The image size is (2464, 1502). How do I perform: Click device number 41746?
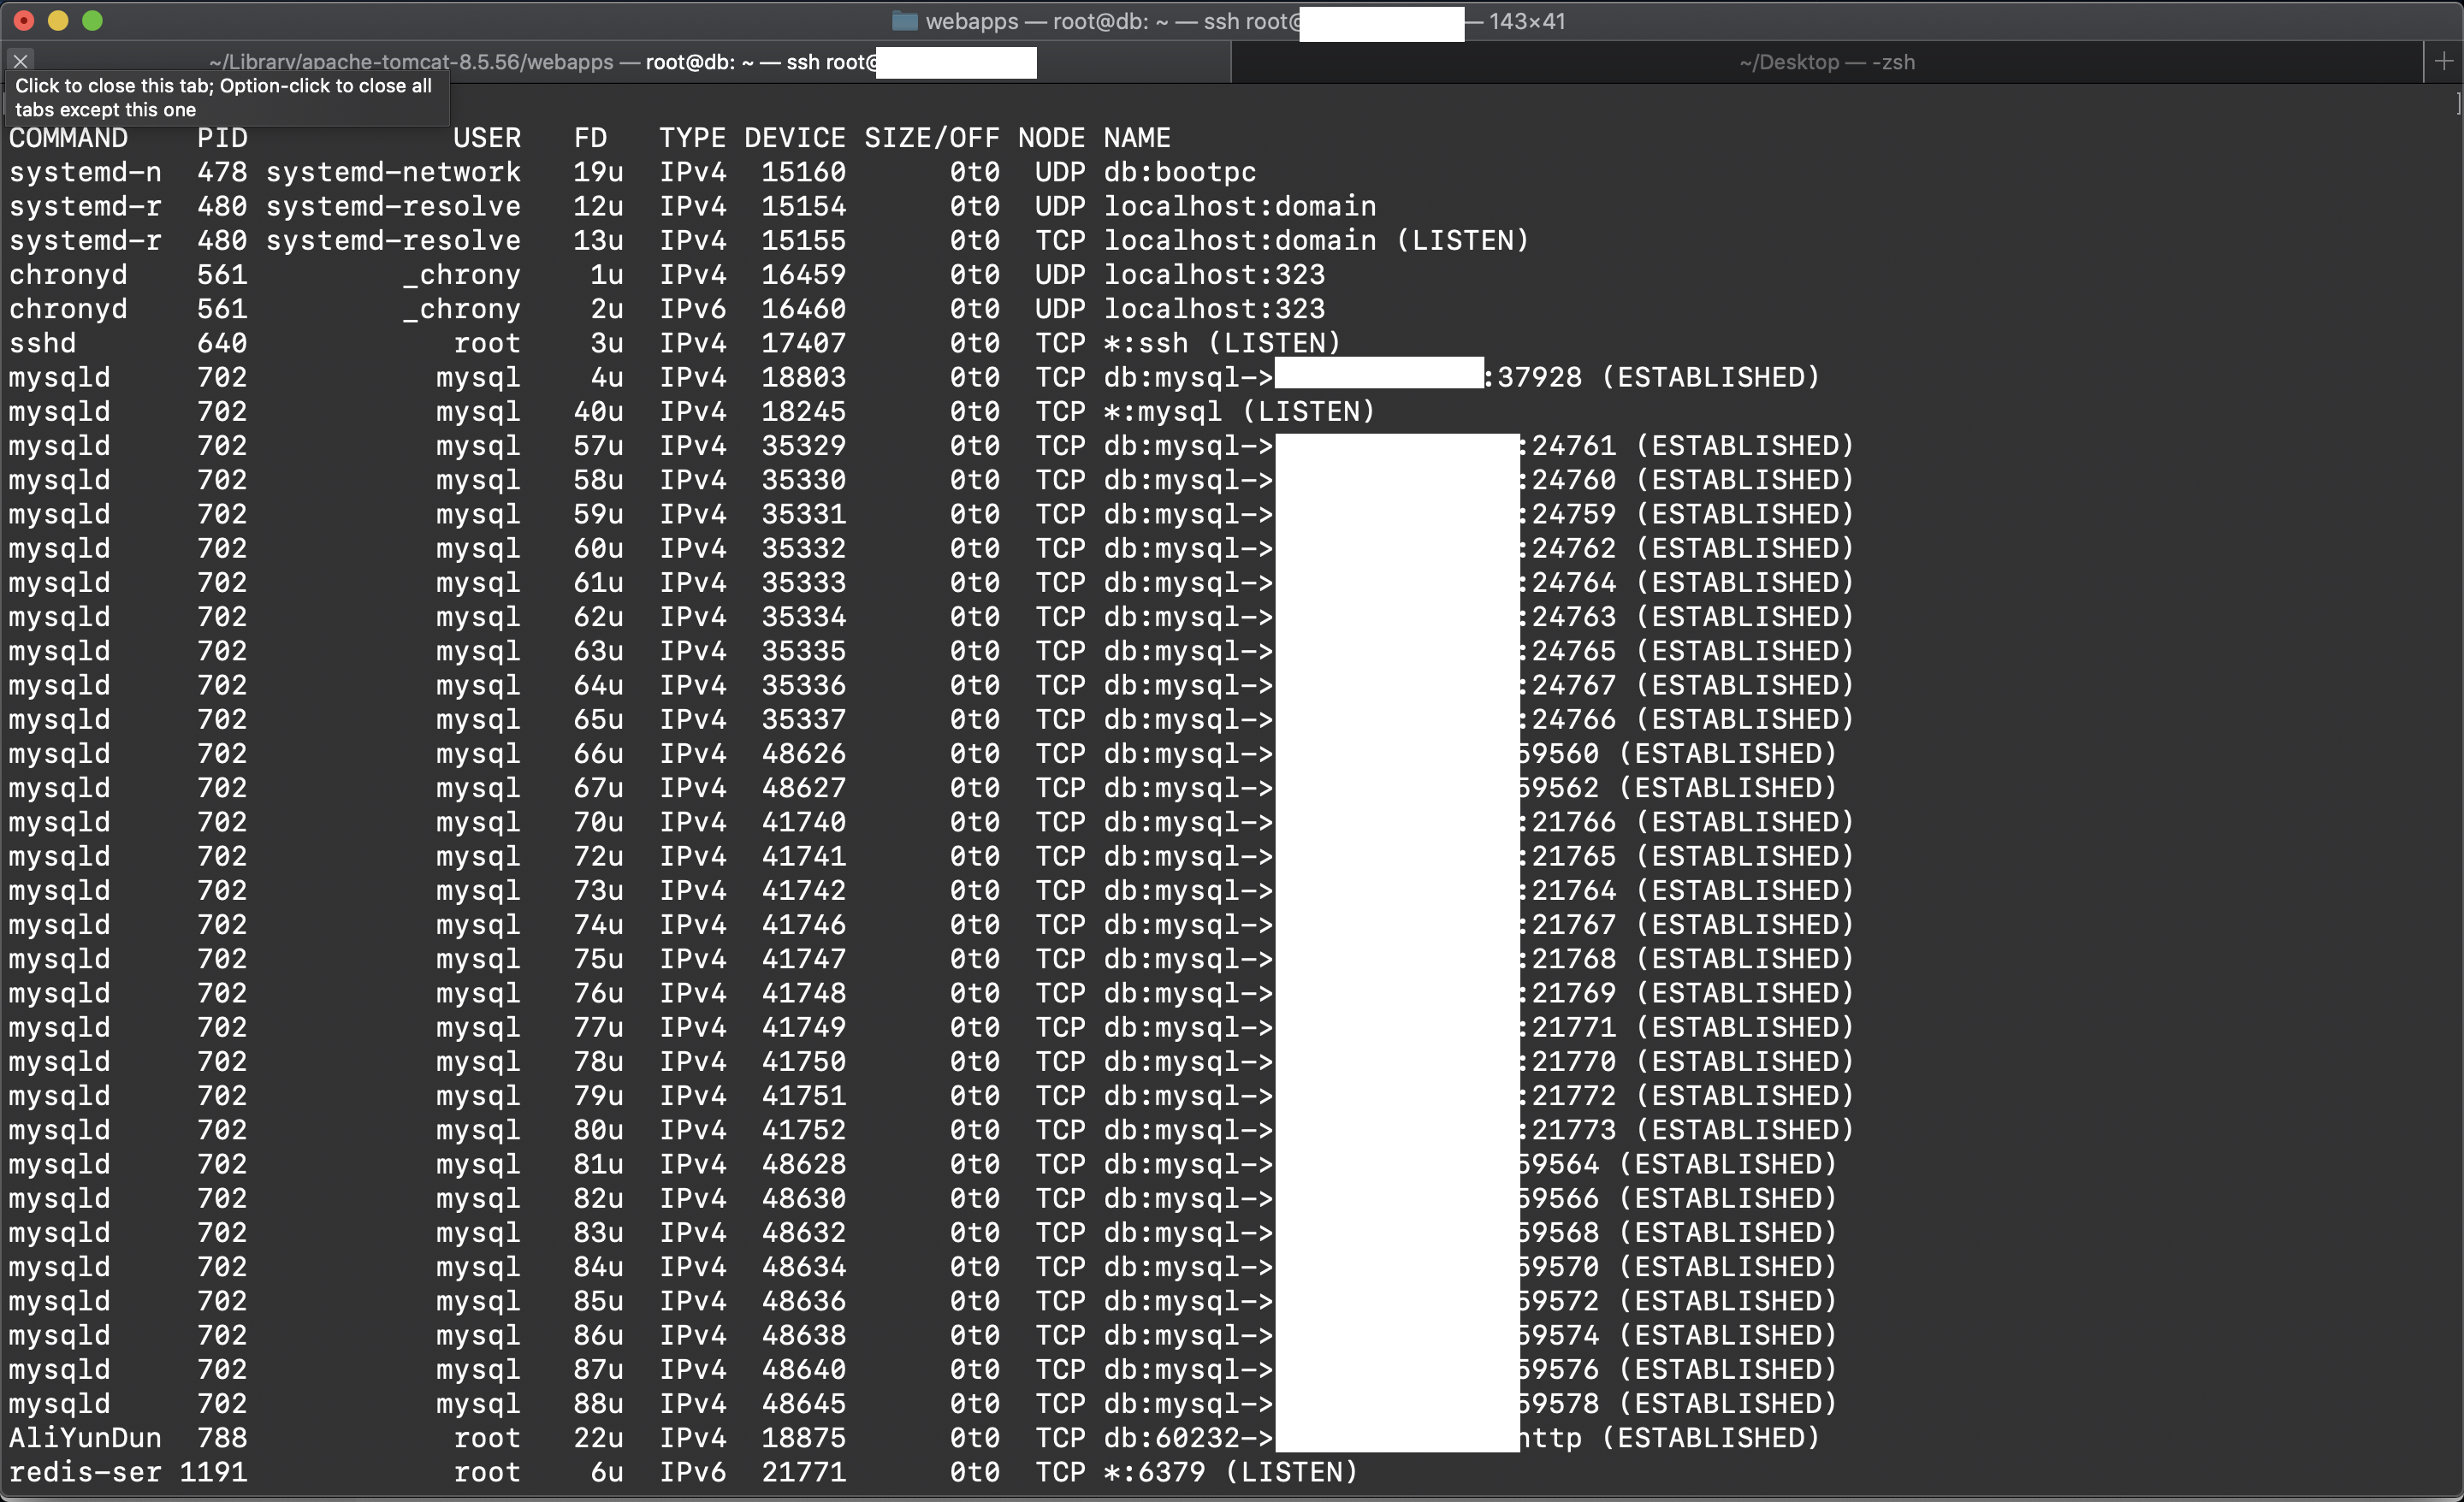point(804,924)
